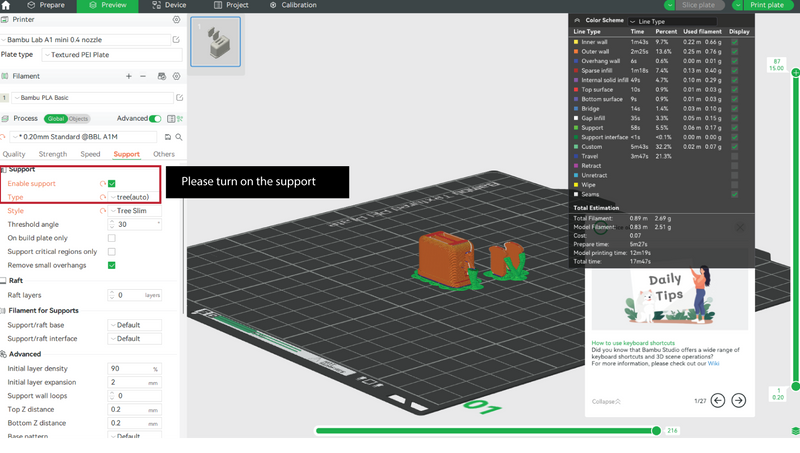This screenshot has width=800, height=453.
Task: Open Strength settings tab
Action: [x=53, y=154]
